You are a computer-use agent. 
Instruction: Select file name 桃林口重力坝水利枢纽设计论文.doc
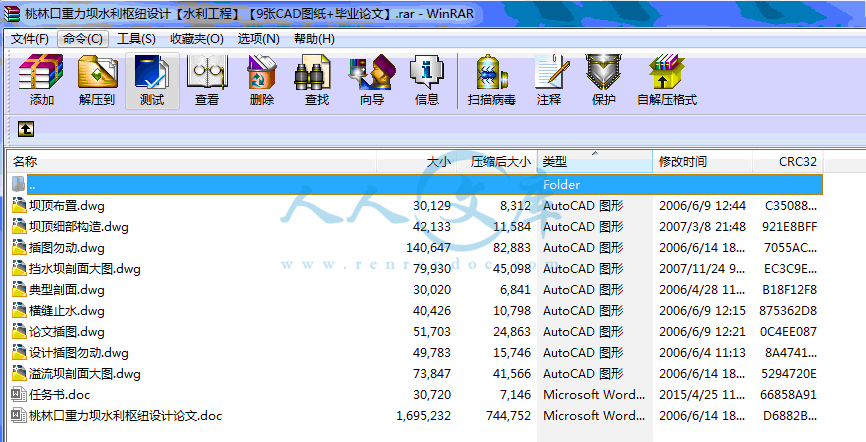(126, 415)
